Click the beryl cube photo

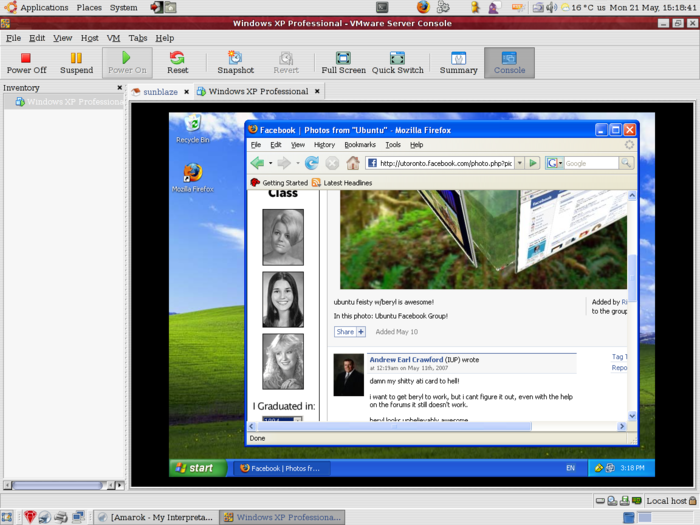[x=483, y=239]
